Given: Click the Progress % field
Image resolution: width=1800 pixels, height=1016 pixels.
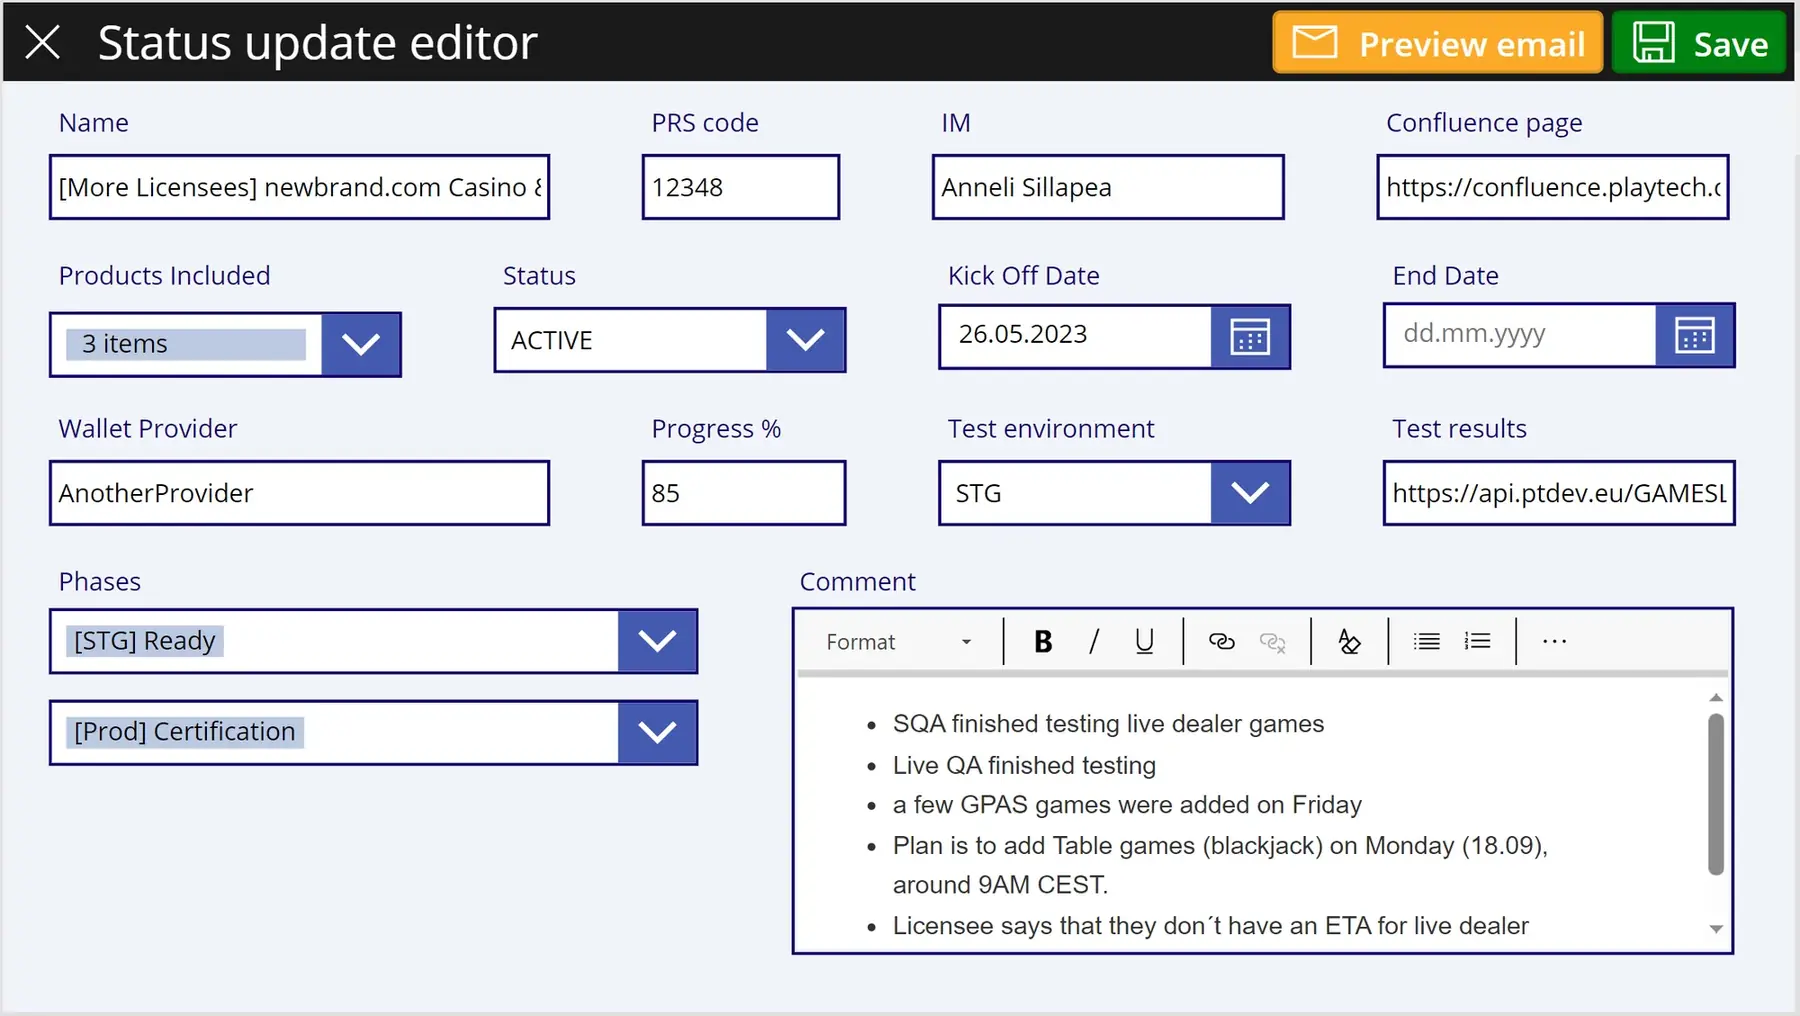Looking at the screenshot, I should point(744,493).
